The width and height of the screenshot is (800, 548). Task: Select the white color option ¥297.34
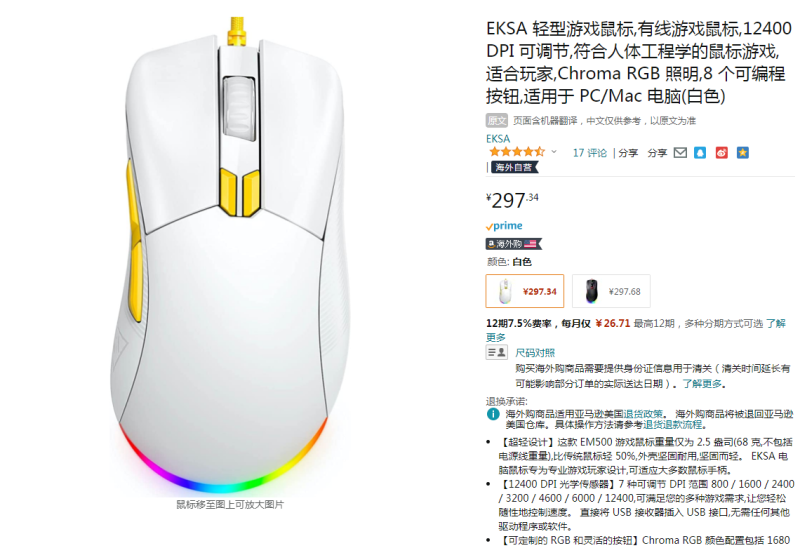[524, 291]
